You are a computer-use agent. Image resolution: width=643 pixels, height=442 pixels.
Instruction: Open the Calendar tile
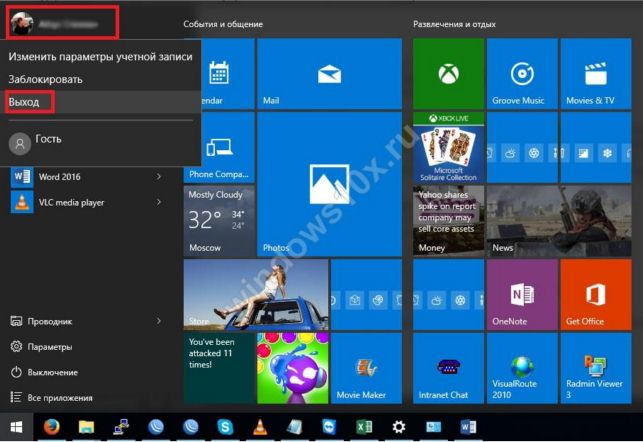tap(228, 74)
